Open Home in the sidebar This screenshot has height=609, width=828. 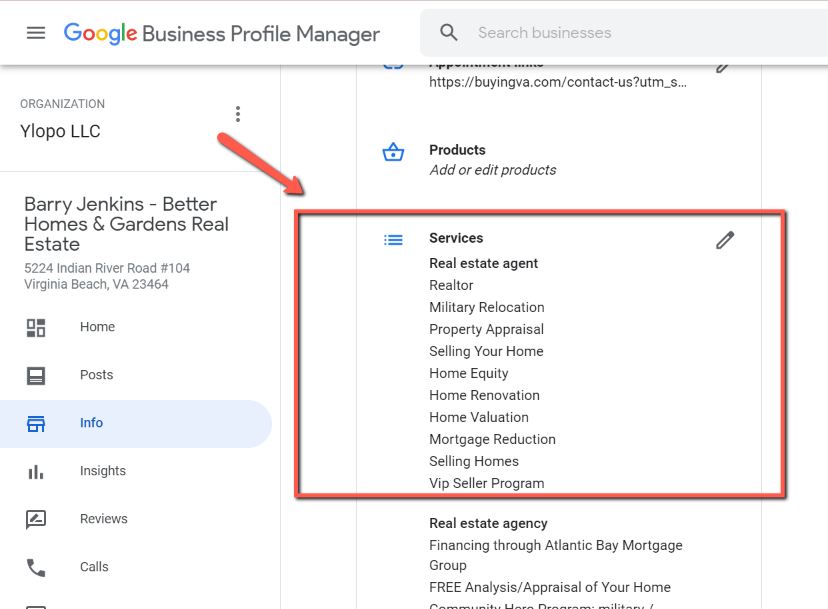click(x=97, y=327)
